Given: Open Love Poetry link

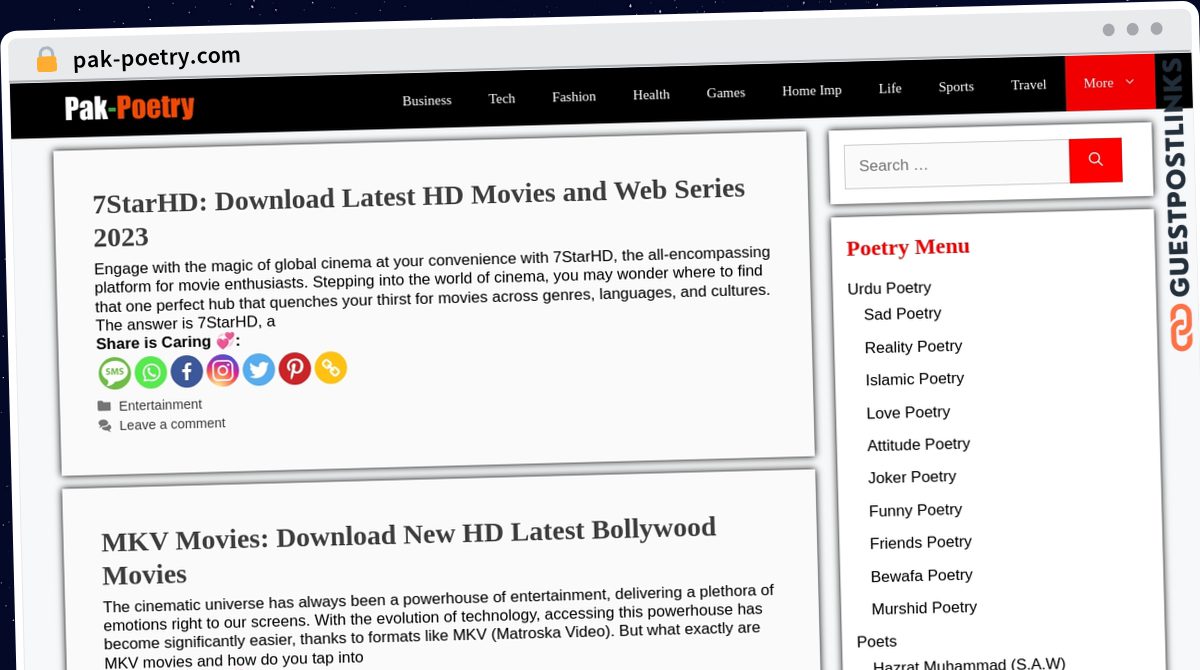Looking at the screenshot, I should point(908,412).
